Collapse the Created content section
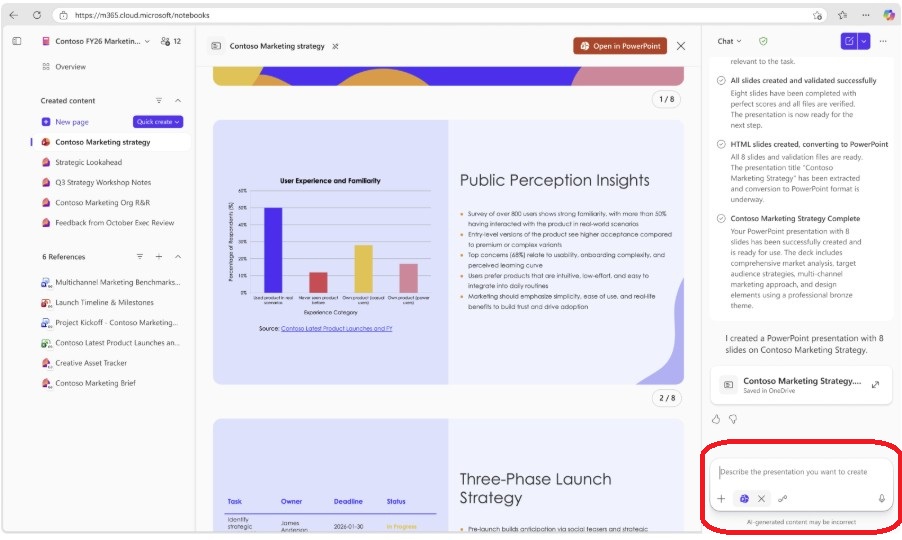The image size is (902, 540). (178, 101)
